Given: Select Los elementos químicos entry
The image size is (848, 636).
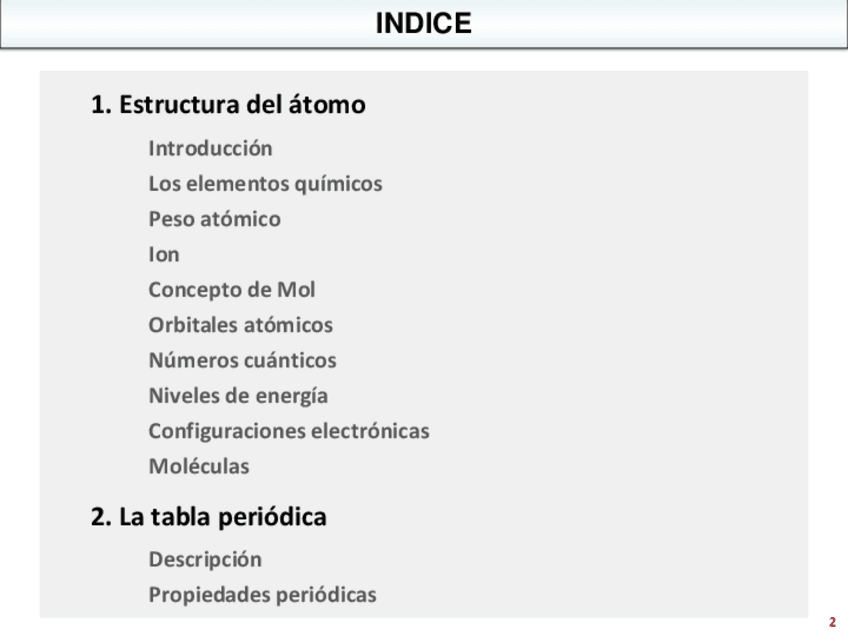Looking at the screenshot, I should tap(265, 184).
